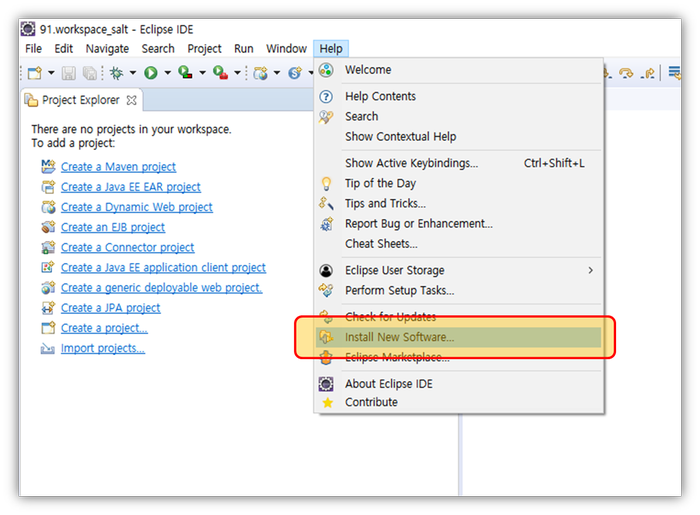Viewport: 700px width, 515px height.
Task: Select Show Active Keybindings...
Action: pos(458,163)
